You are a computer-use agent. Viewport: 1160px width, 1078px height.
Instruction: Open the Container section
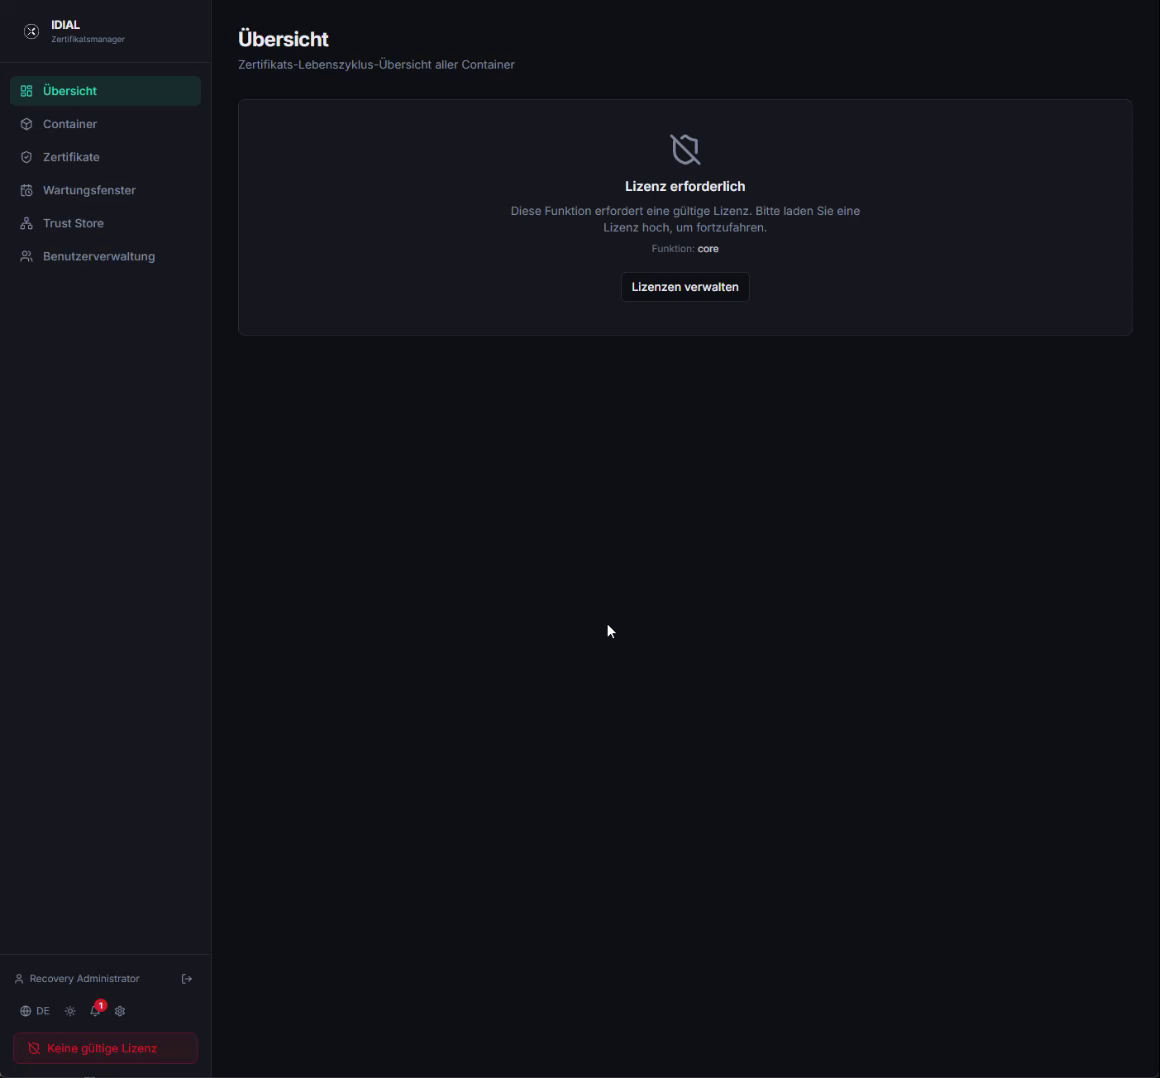click(x=105, y=124)
